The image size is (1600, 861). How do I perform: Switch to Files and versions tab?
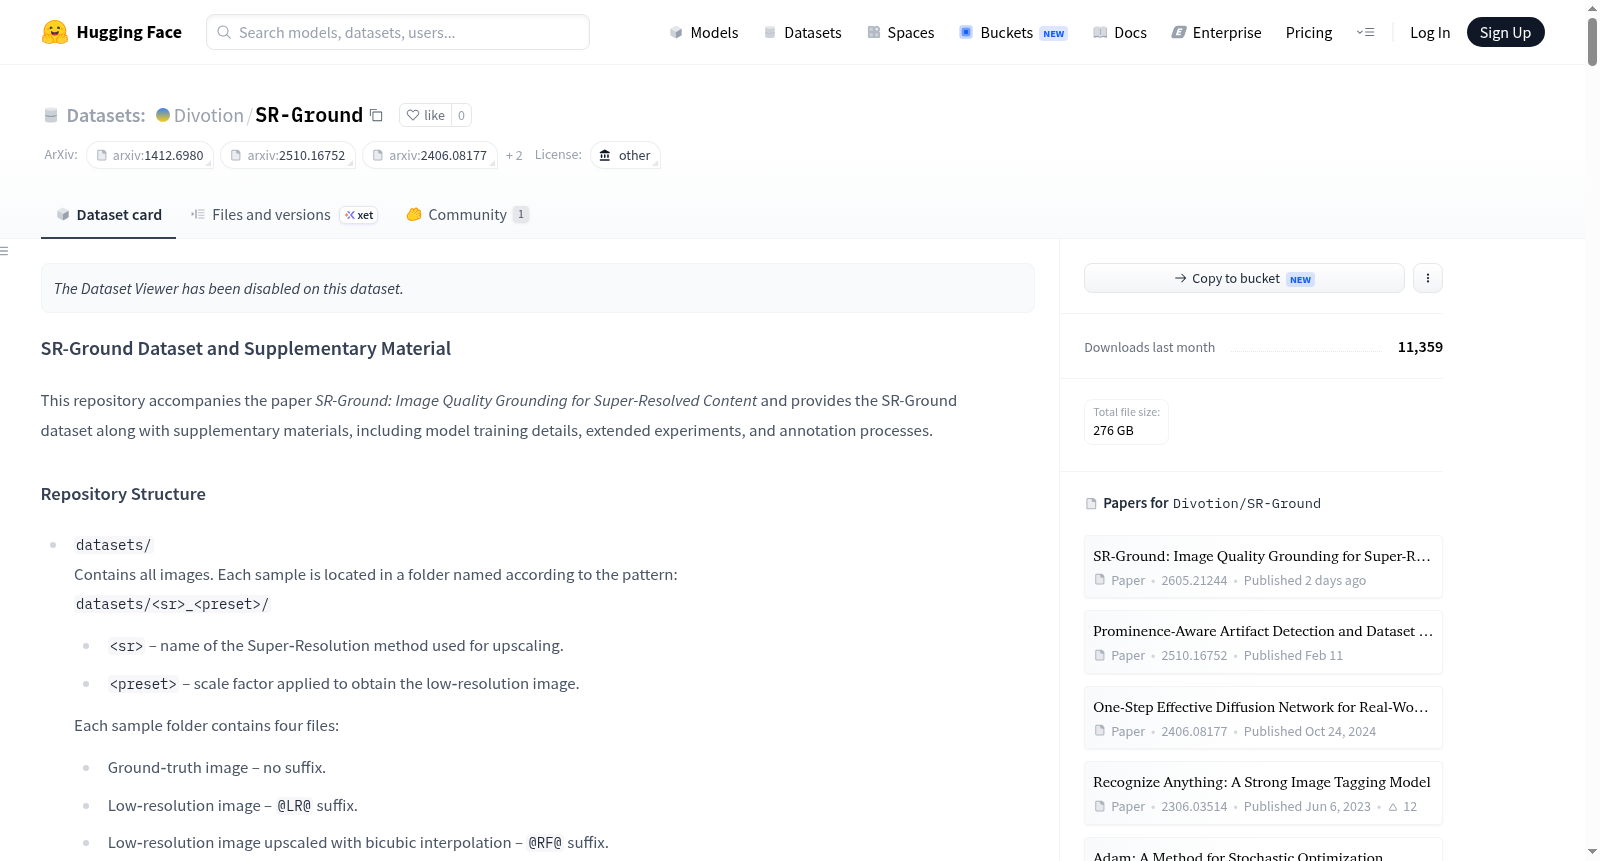[283, 215]
